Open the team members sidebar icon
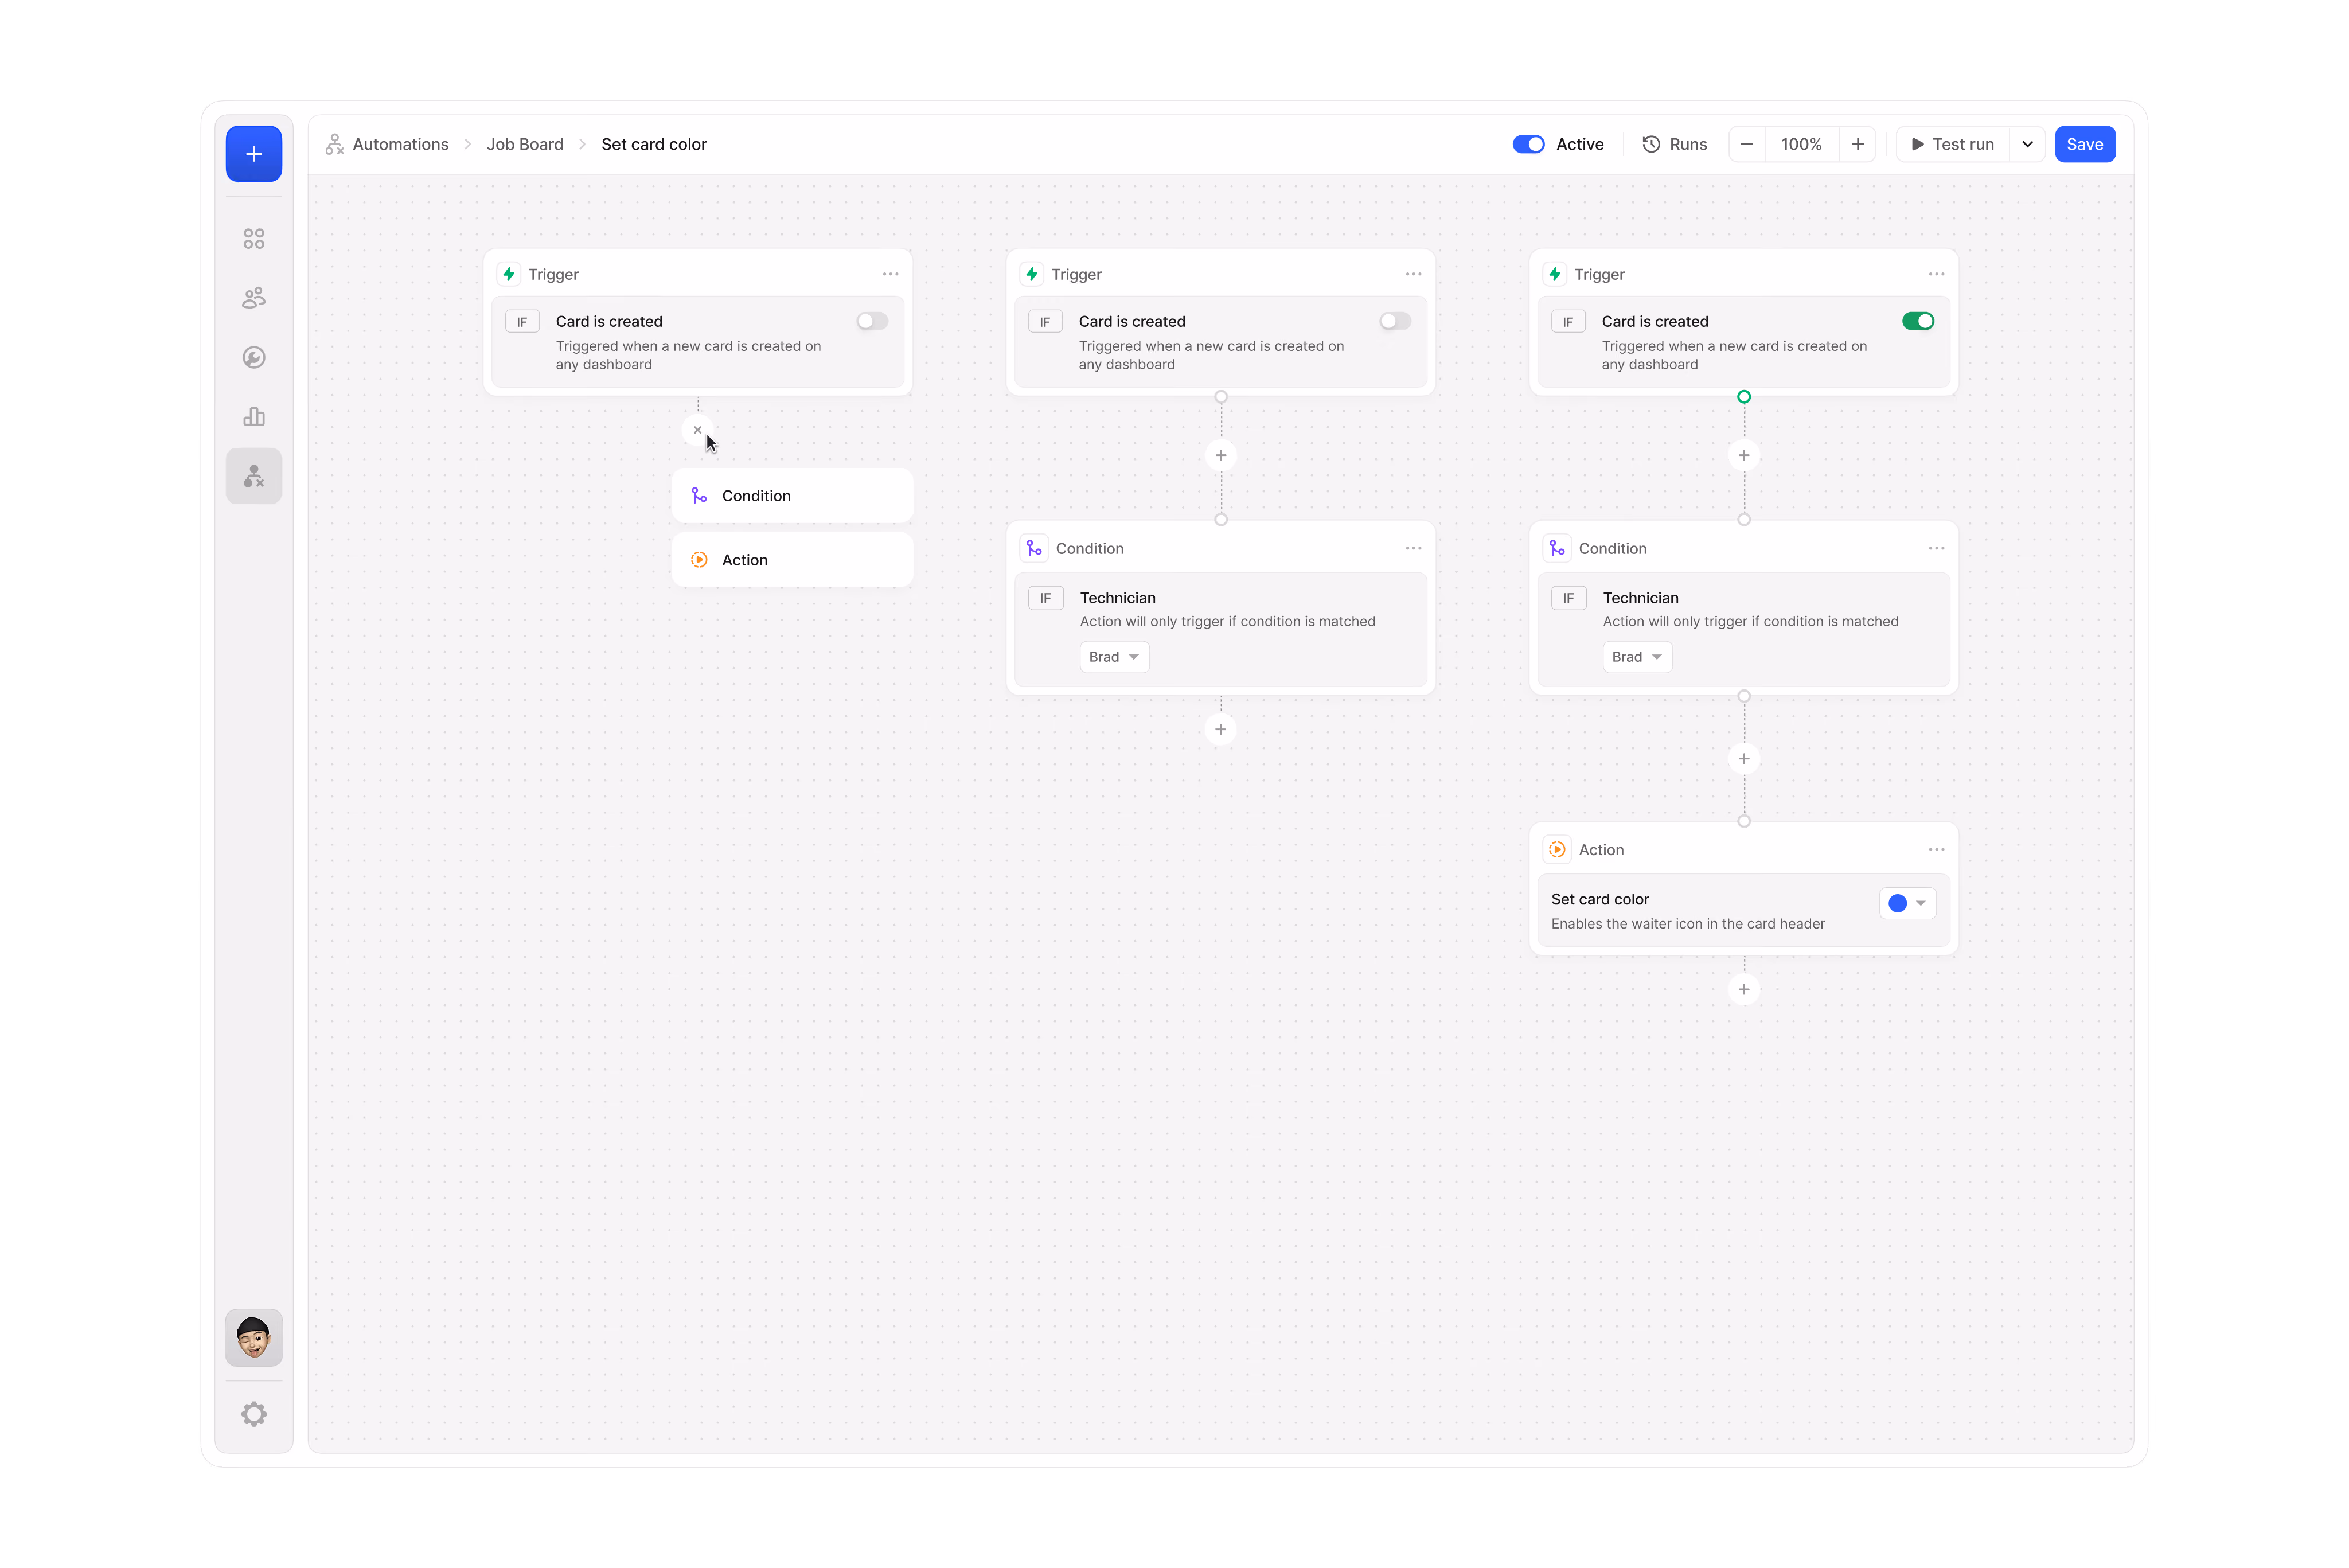Image resolution: width=2349 pixels, height=1568 pixels. [x=254, y=298]
